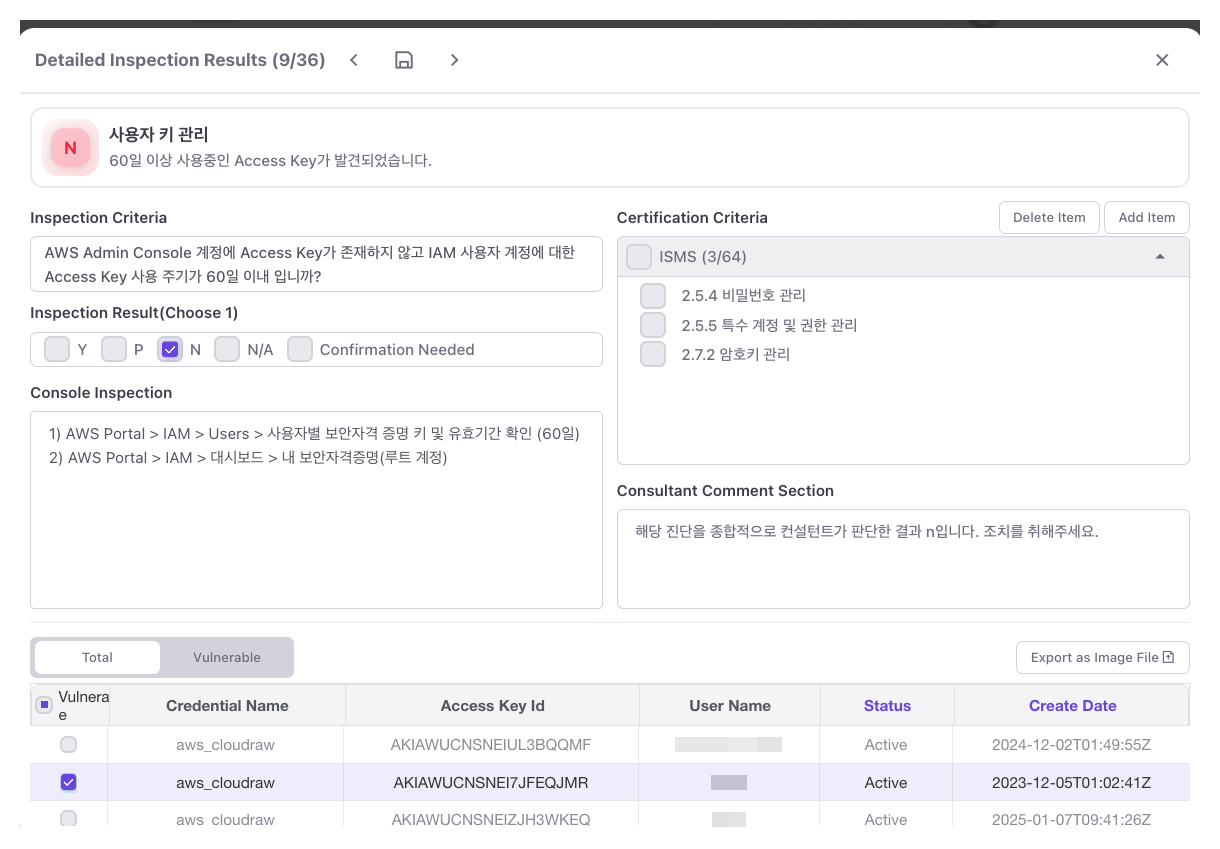Screen dimensions: 1220x849
Task: Click the save disk icon
Action: click(404, 60)
